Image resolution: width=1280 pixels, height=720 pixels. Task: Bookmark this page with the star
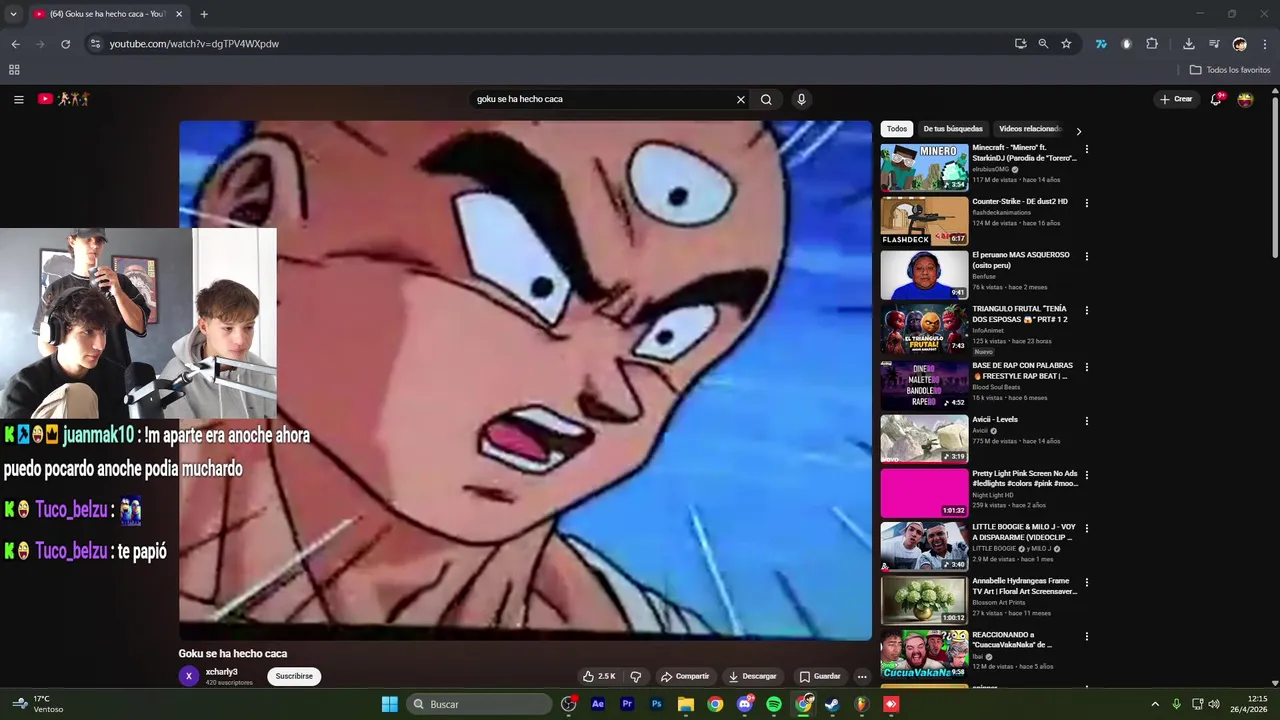click(1066, 44)
